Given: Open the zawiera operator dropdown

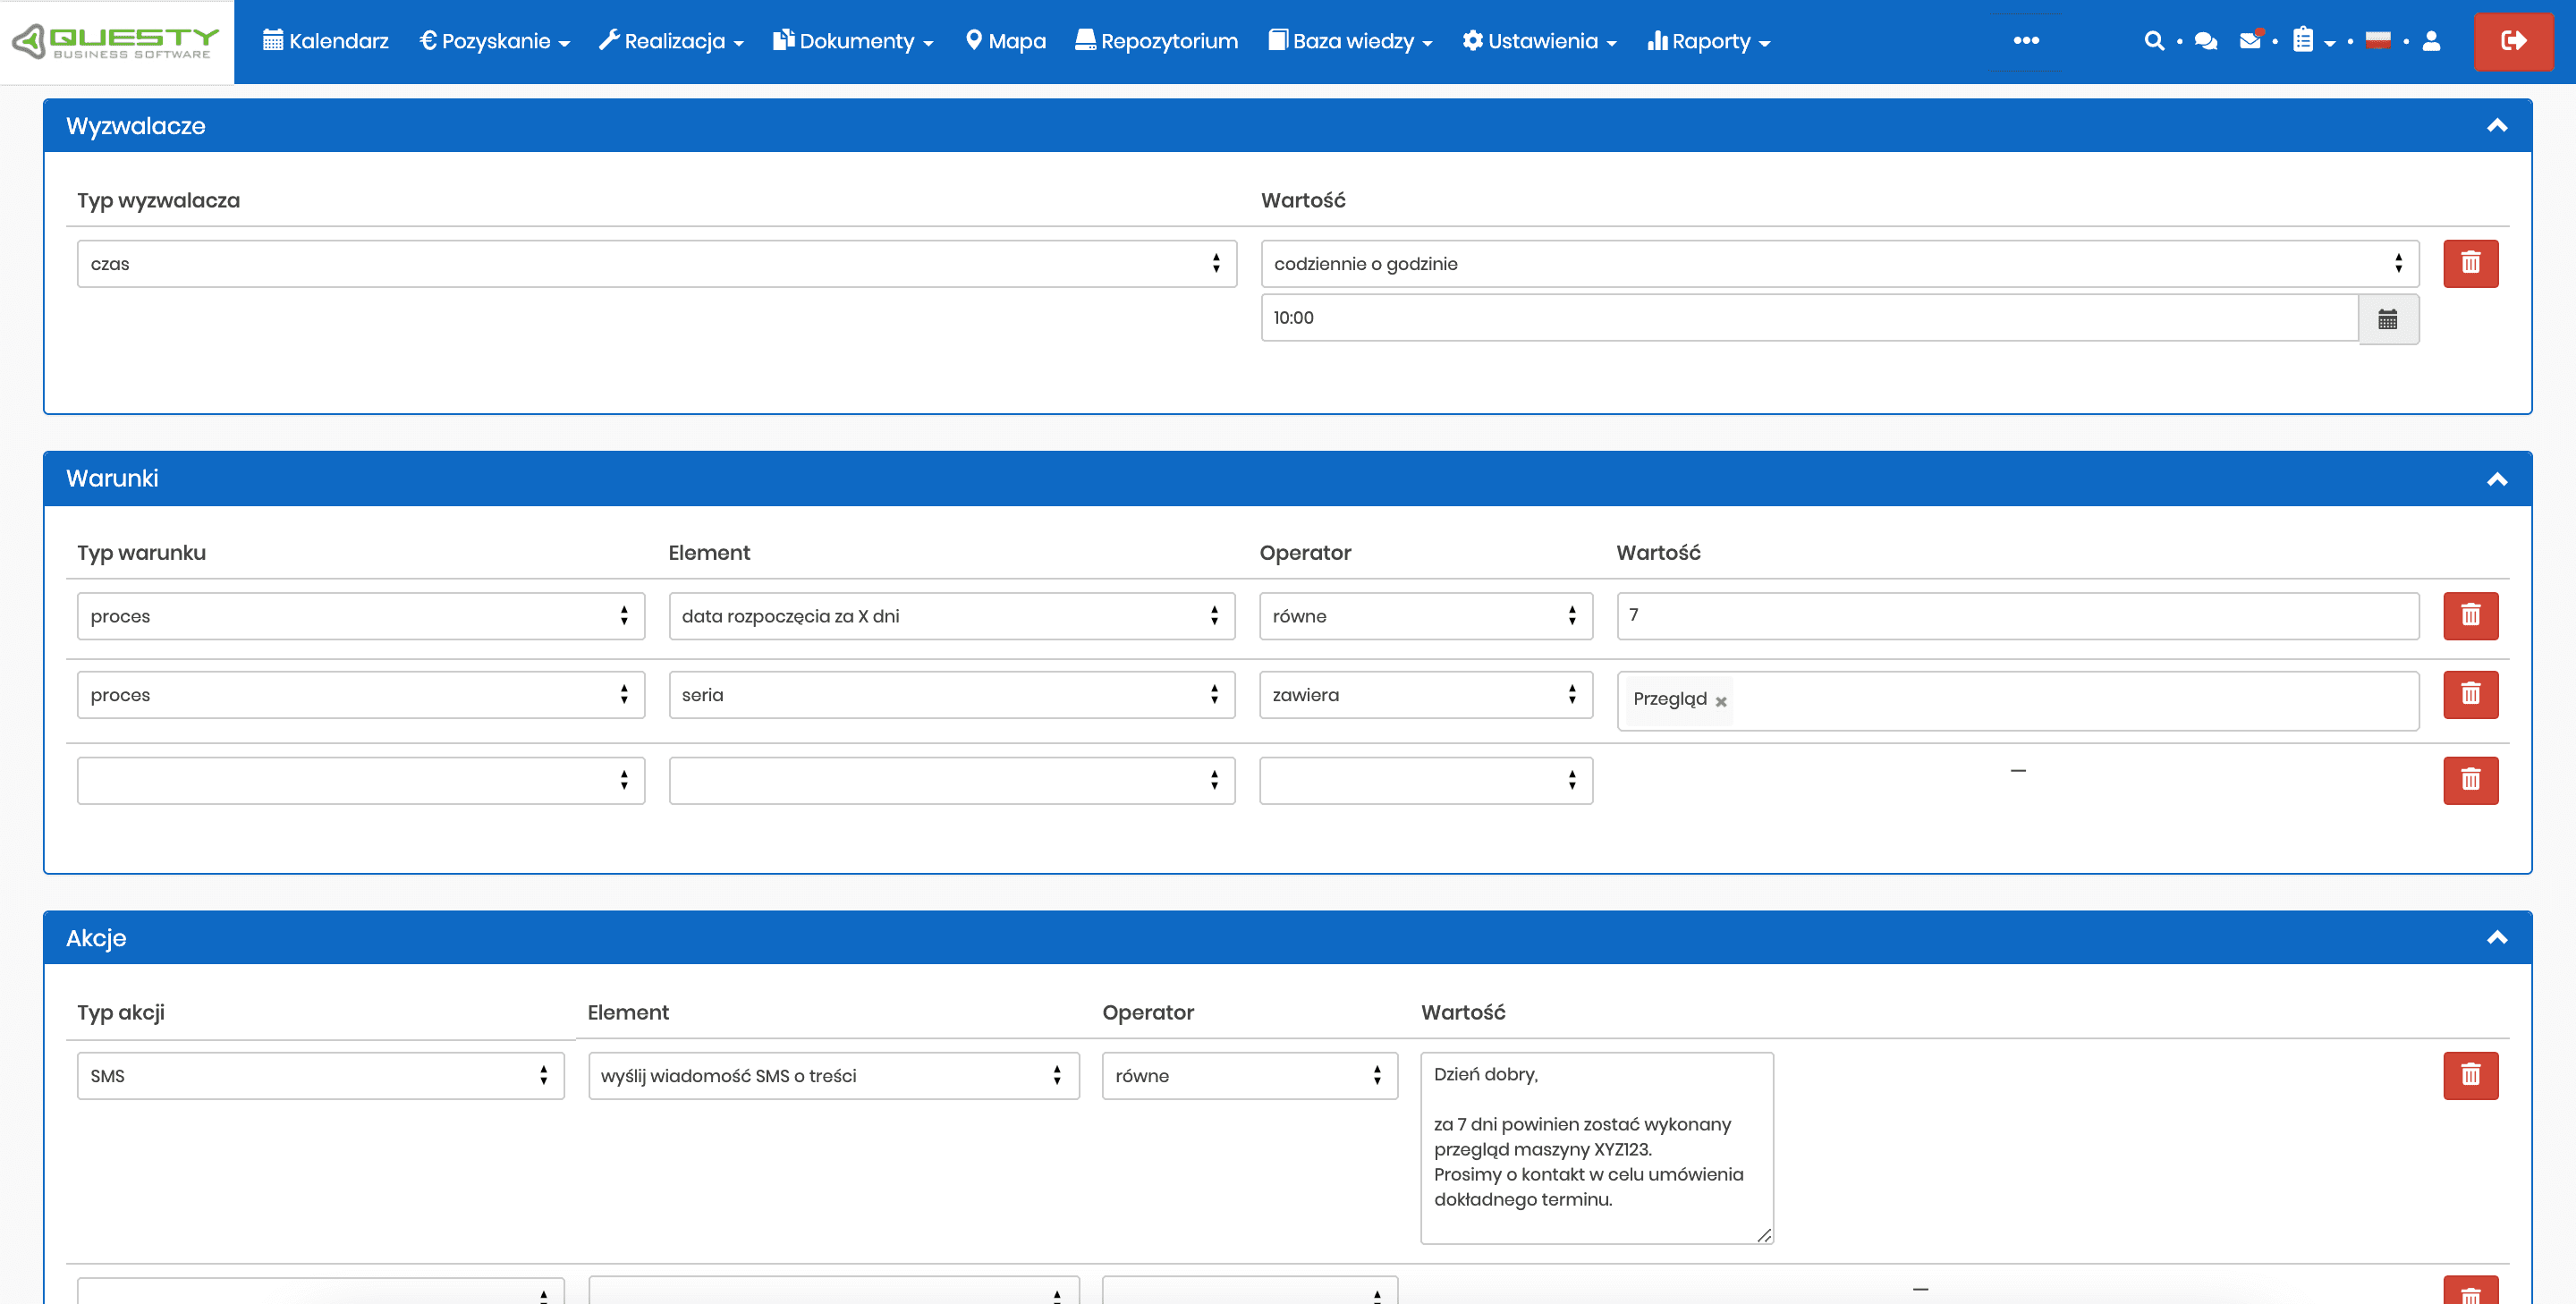Looking at the screenshot, I should coord(1426,695).
